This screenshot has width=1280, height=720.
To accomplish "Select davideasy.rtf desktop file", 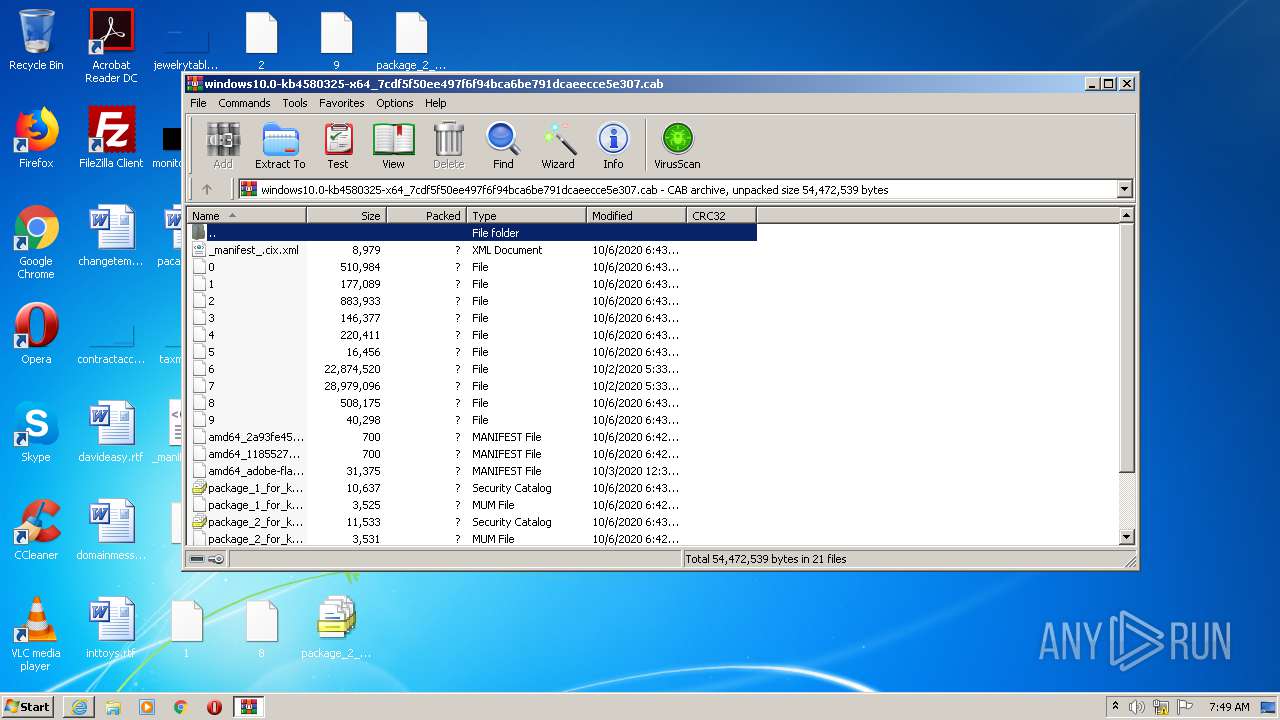I will [111, 432].
